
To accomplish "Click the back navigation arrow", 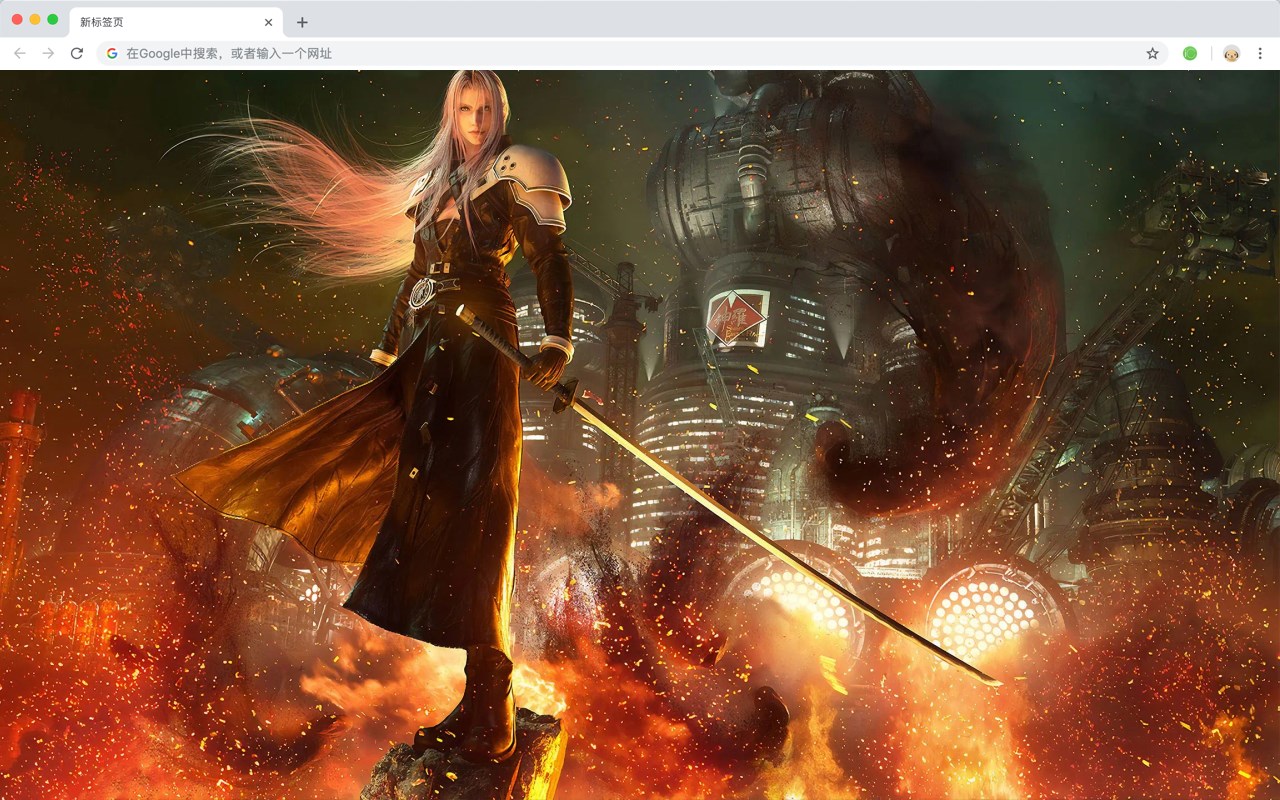I will (20, 53).
